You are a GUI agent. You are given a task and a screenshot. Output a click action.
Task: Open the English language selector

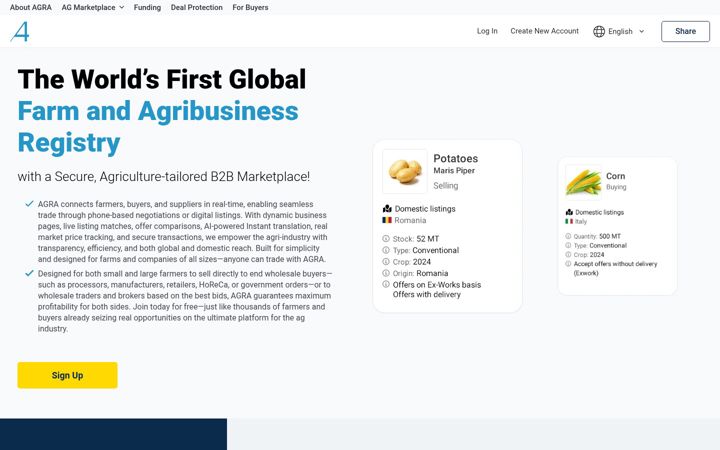[619, 31]
